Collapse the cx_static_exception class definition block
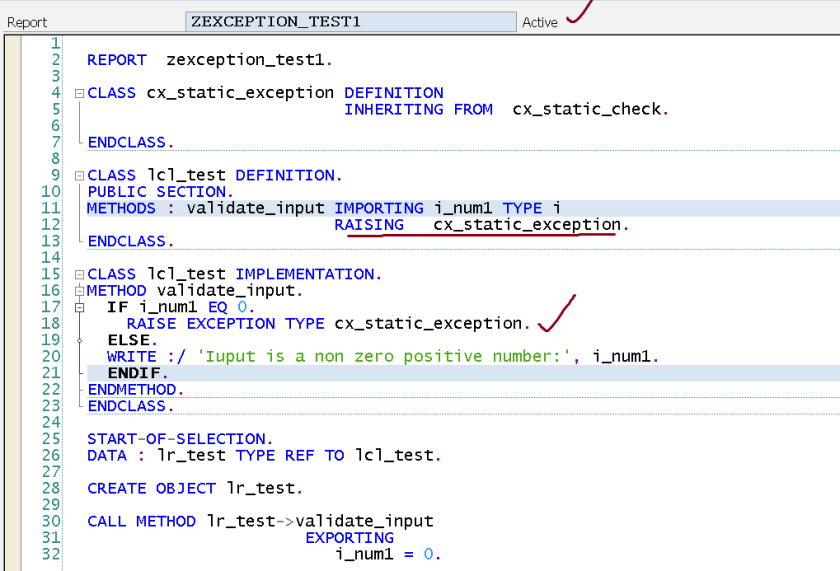840x571 pixels. (79, 93)
